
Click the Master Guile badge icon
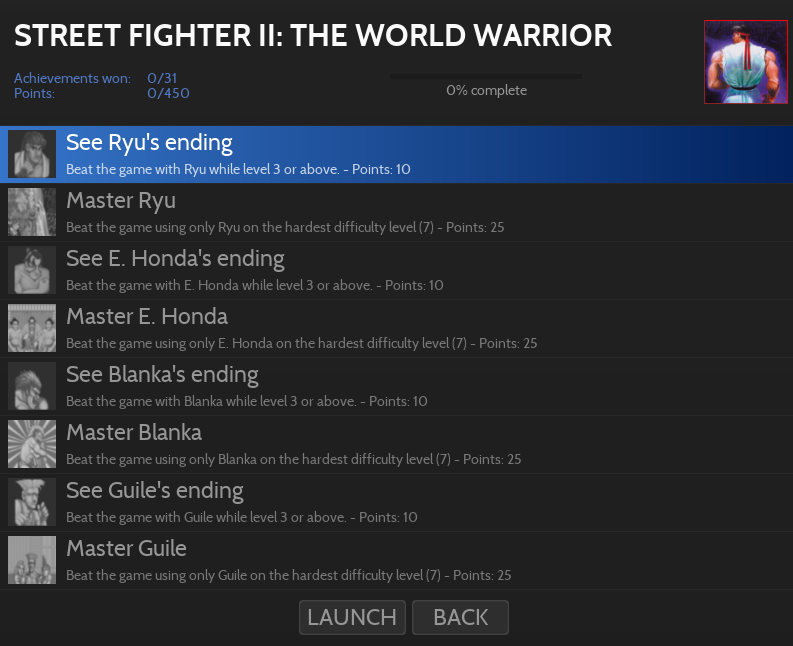click(x=32, y=560)
